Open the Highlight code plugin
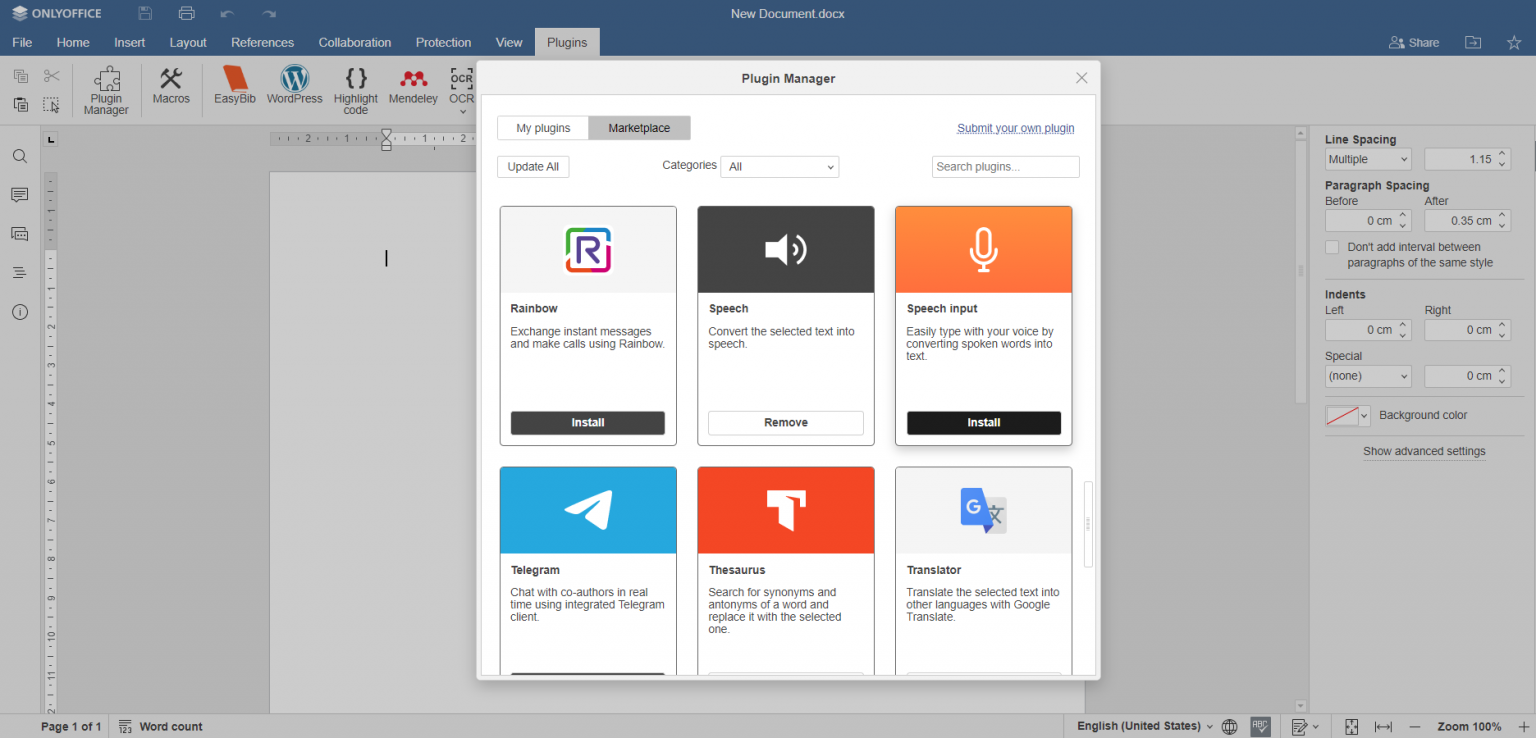Image resolution: width=1536 pixels, height=738 pixels. pyautogui.click(x=355, y=90)
